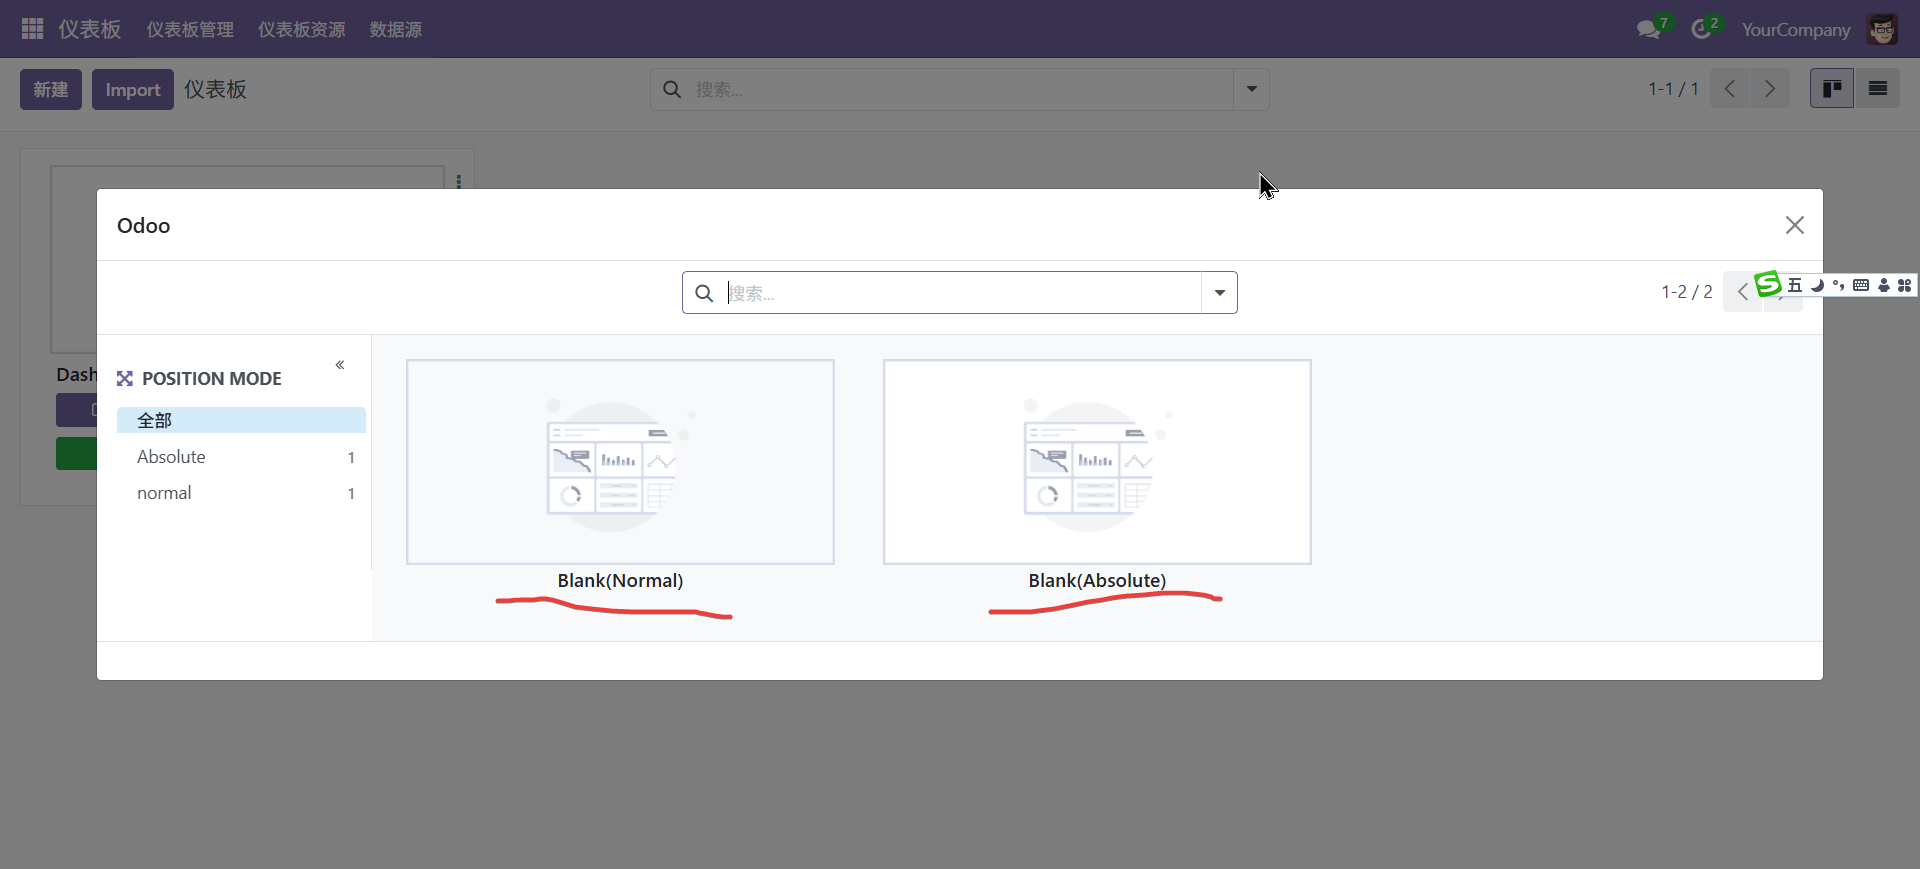Expand the dialog search options dropdown
Image resolution: width=1920 pixels, height=869 pixels.
coord(1219,293)
